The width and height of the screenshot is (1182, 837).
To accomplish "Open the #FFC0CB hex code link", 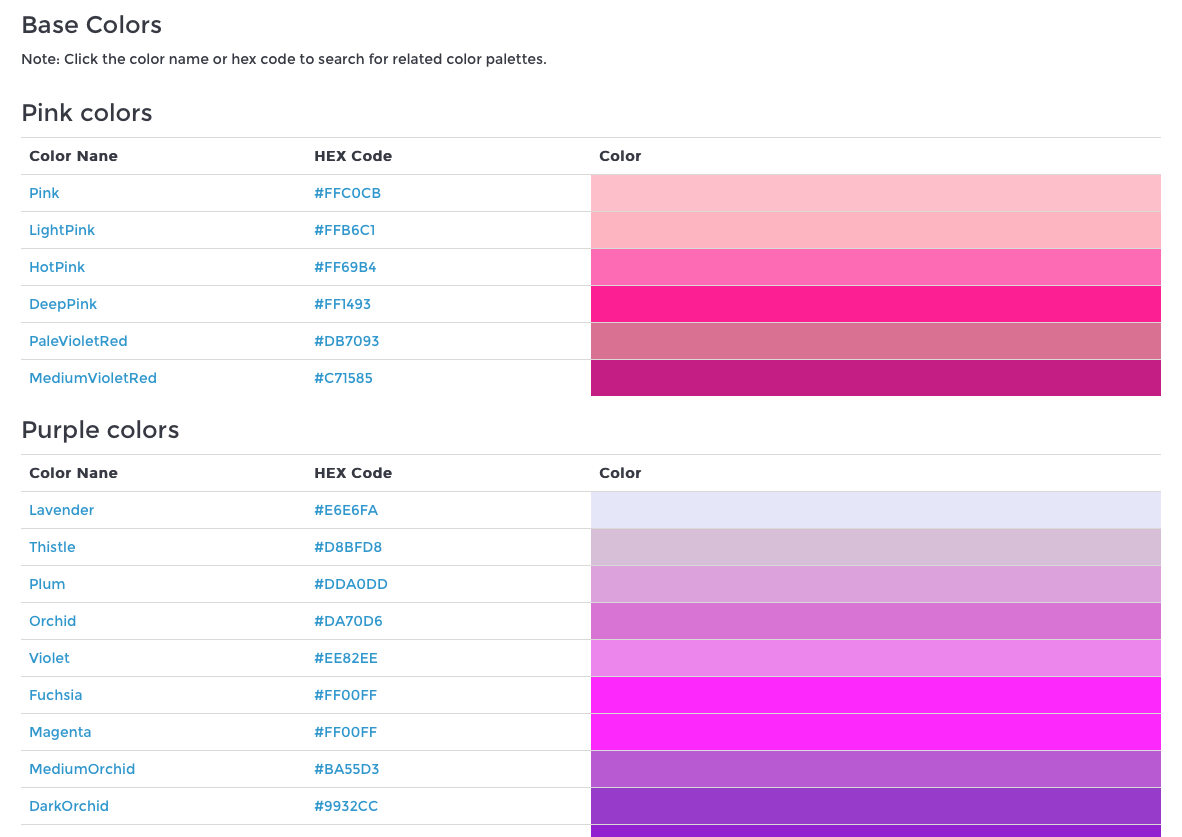I will click(347, 193).
